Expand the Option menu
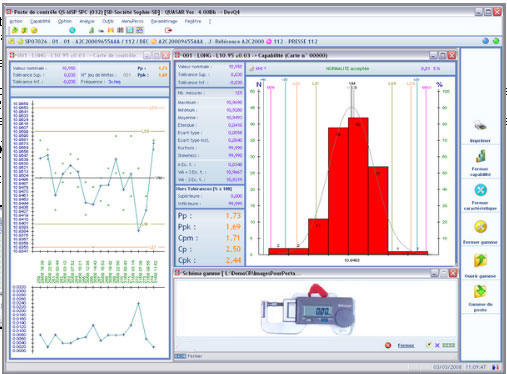The width and height of the screenshot is (507, 374). (x=65, y=21)
